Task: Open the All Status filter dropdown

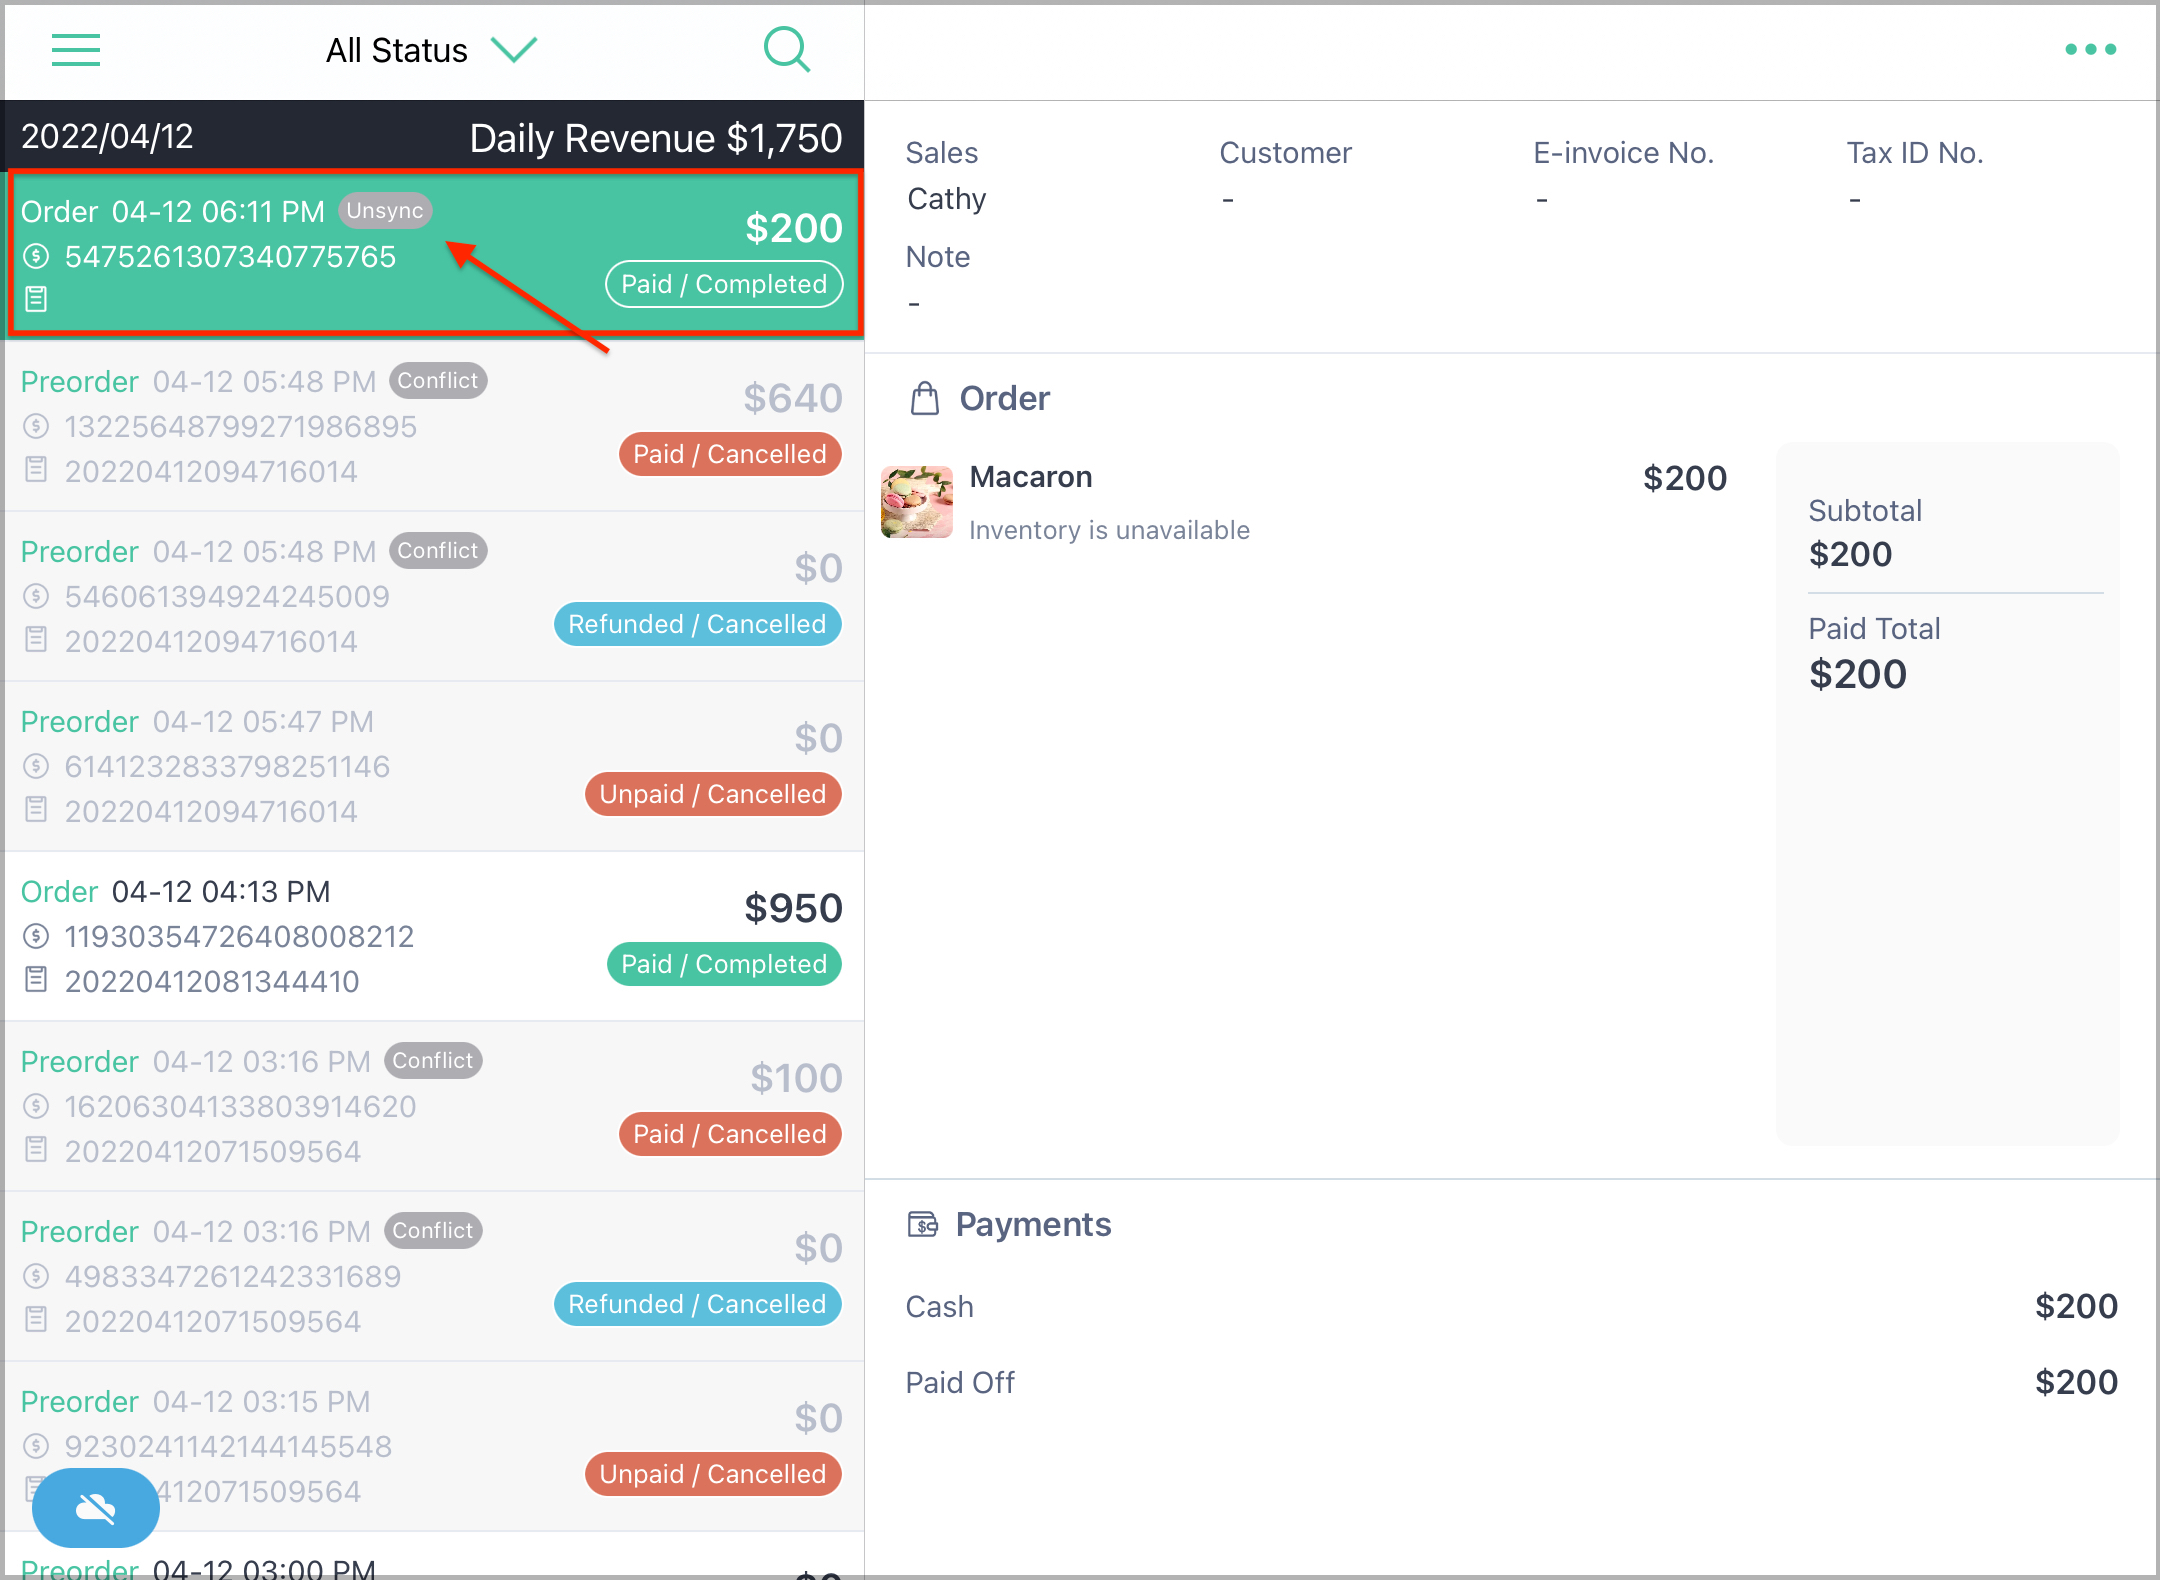Action: pos(431,50)
